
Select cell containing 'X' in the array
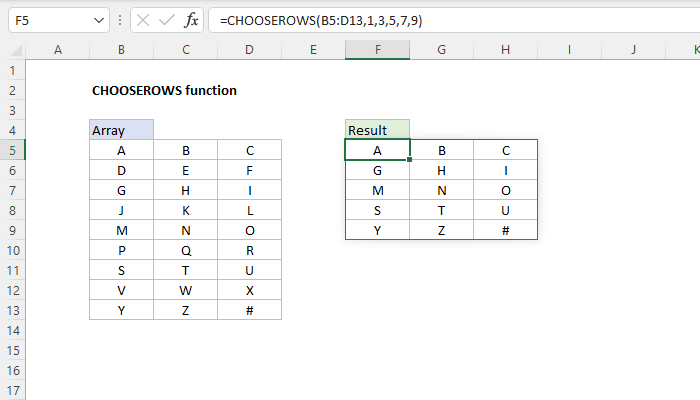[250, 290]
